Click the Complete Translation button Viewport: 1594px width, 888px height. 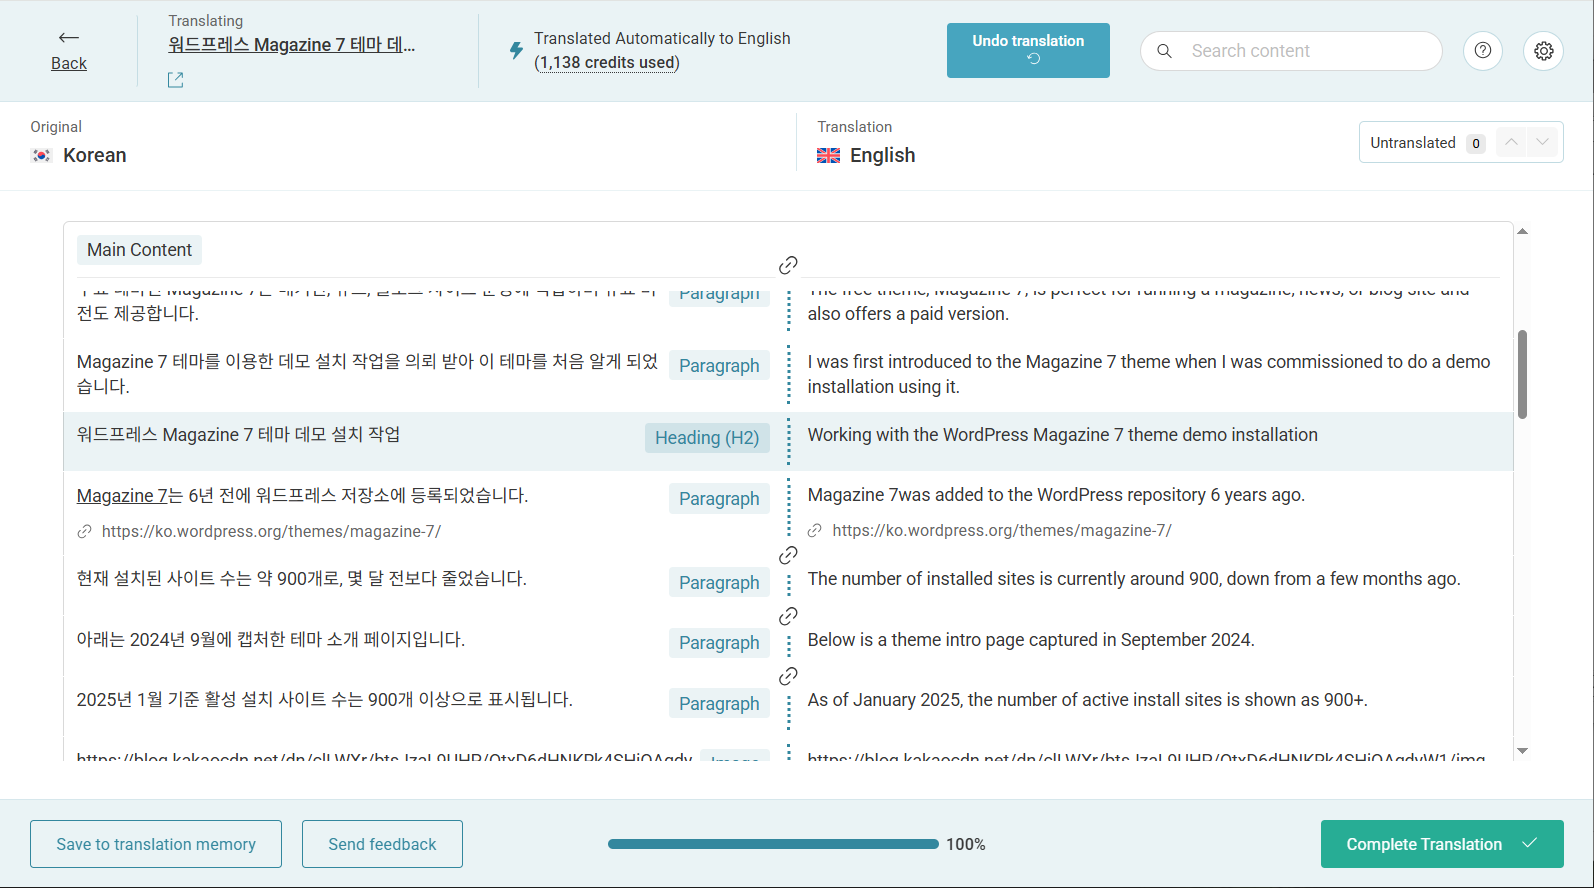(1442, 844)
